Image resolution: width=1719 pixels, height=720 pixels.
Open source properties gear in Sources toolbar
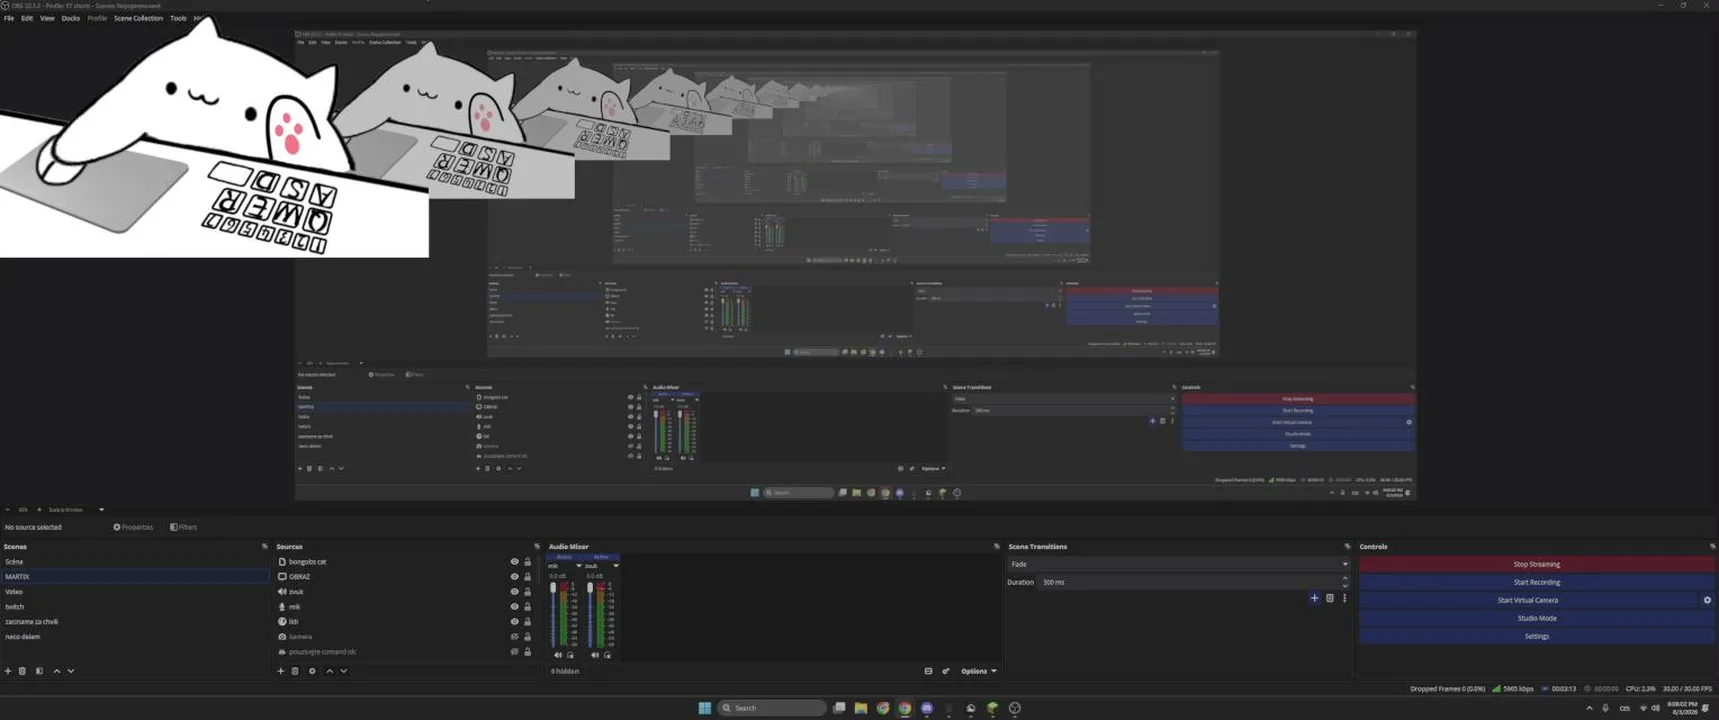[312, 671]
